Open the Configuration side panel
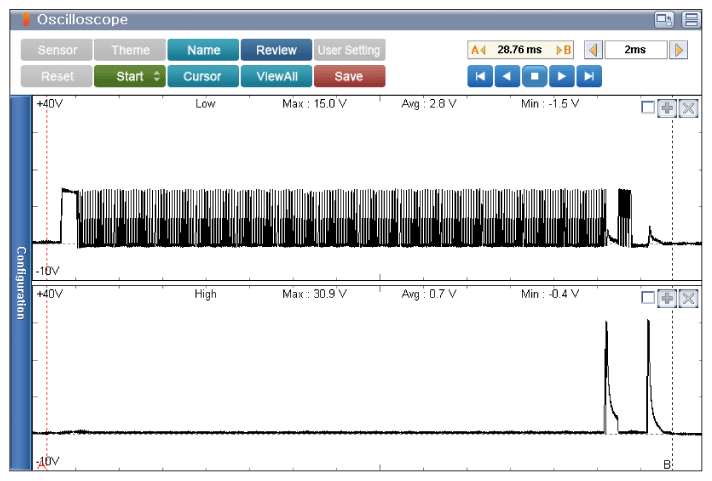This screenshot has height=481, width=712. [x=21, y=283]
